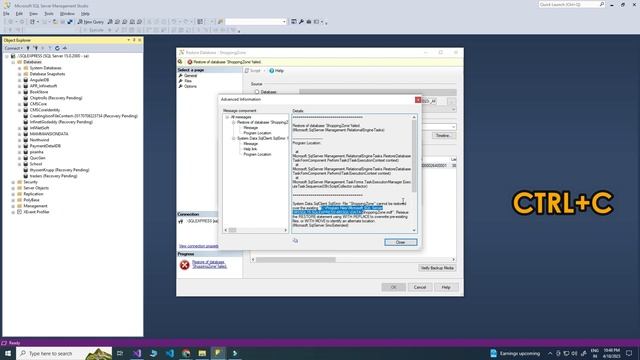Open the File menu
Image resolution: width=640 pixels, height=360 pixels.
pos(6,13)
